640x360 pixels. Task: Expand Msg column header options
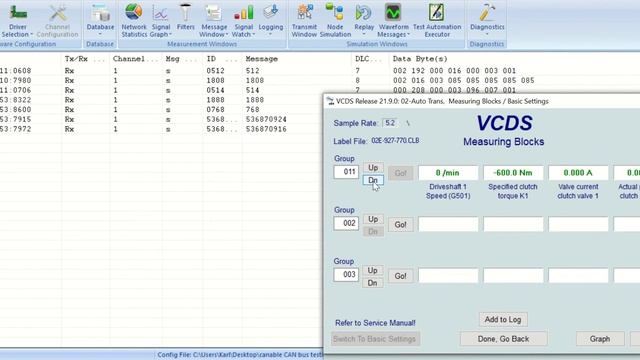click(x=191, y=59)
